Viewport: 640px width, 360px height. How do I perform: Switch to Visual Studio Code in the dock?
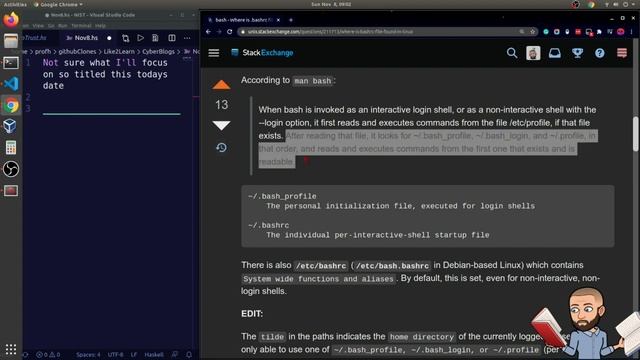pyautogui.click(x=11, y=84)
